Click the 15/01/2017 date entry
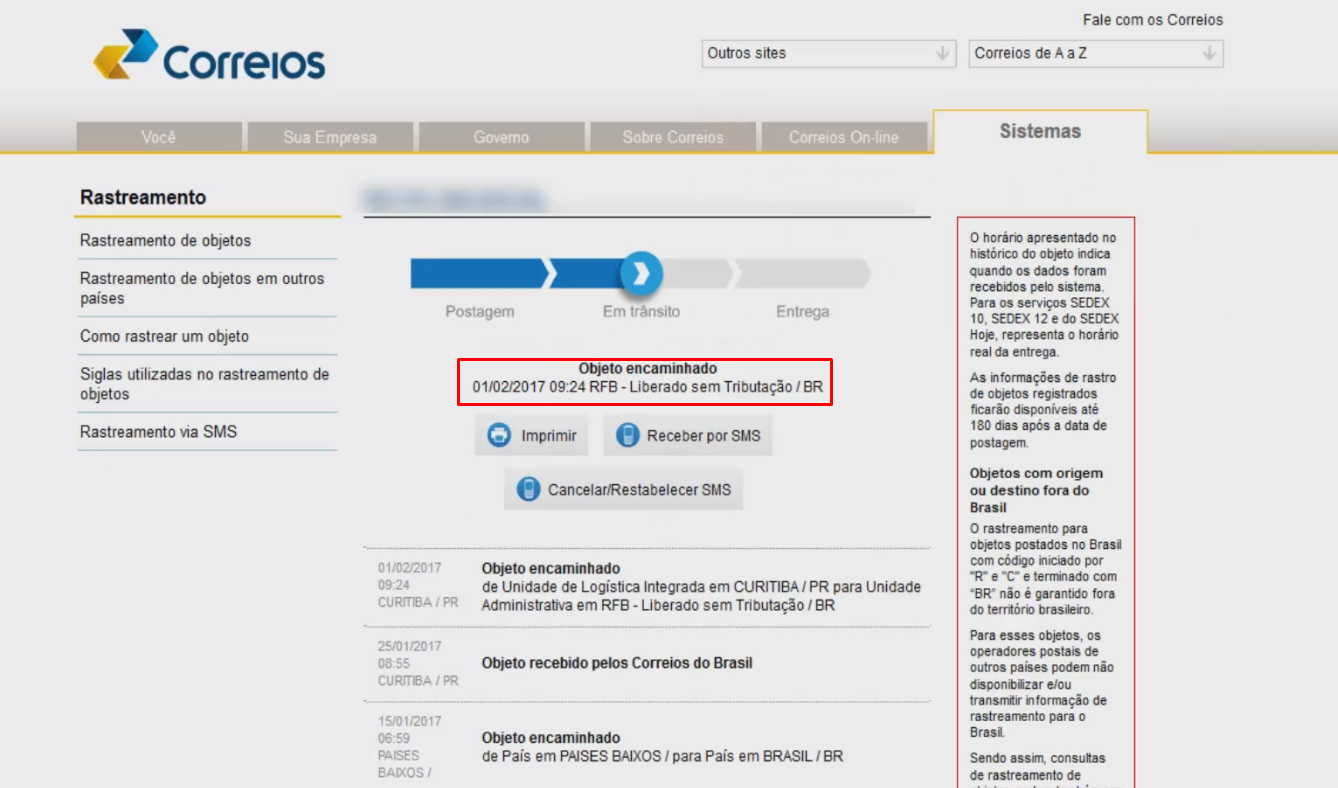Image resolution: width=1338 pixels, height=788 pixels. pos(409,721)
